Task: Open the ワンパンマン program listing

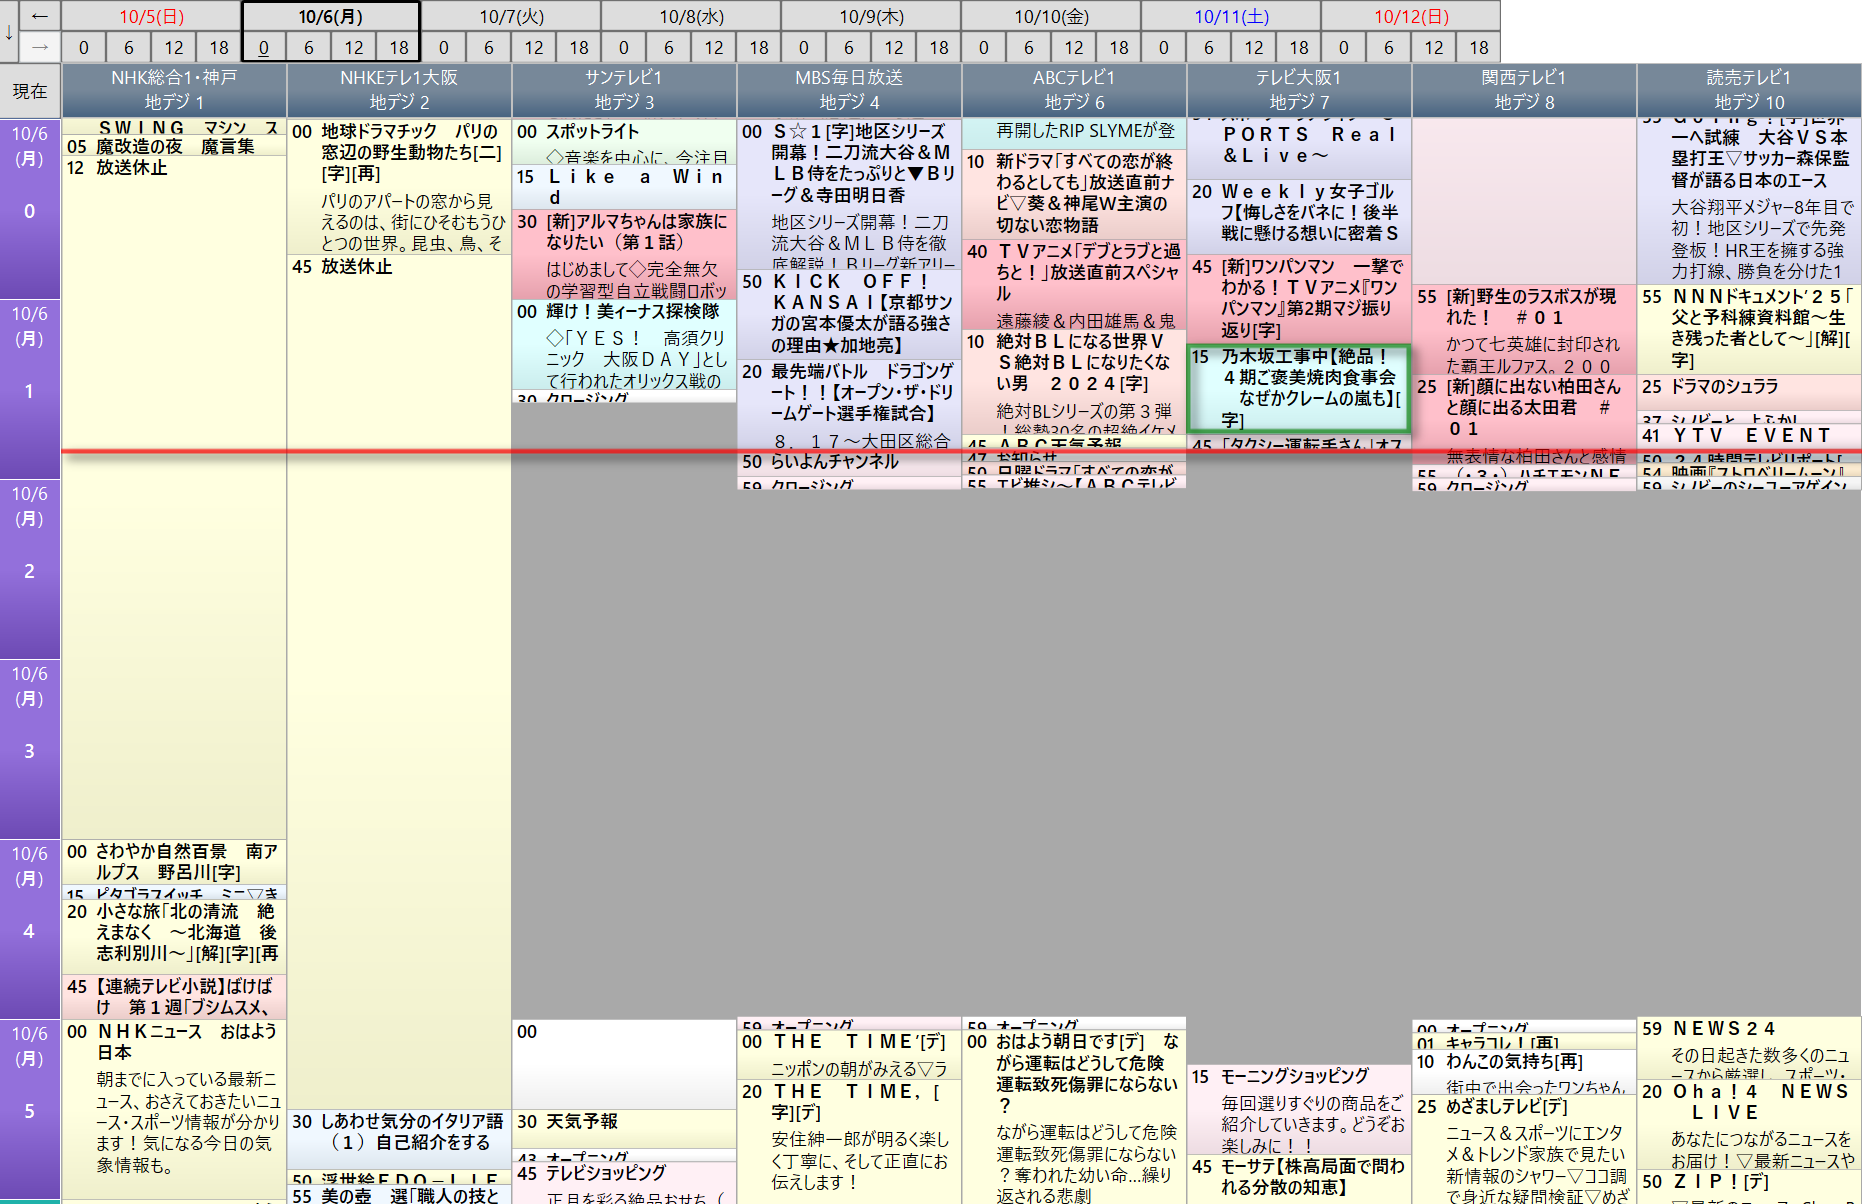Action: [1298, 298]
